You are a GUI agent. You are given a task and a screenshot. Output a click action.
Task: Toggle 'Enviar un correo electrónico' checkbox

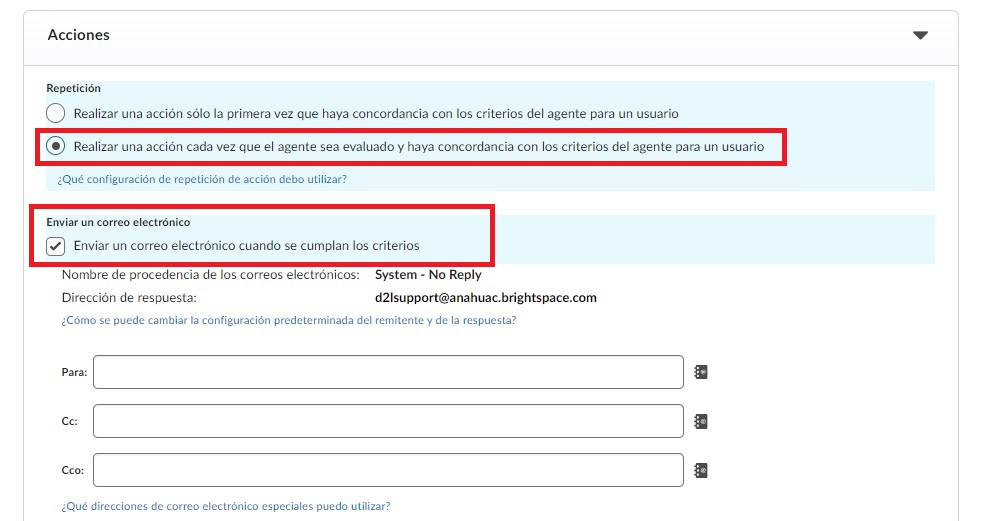(x=56, y=246)
